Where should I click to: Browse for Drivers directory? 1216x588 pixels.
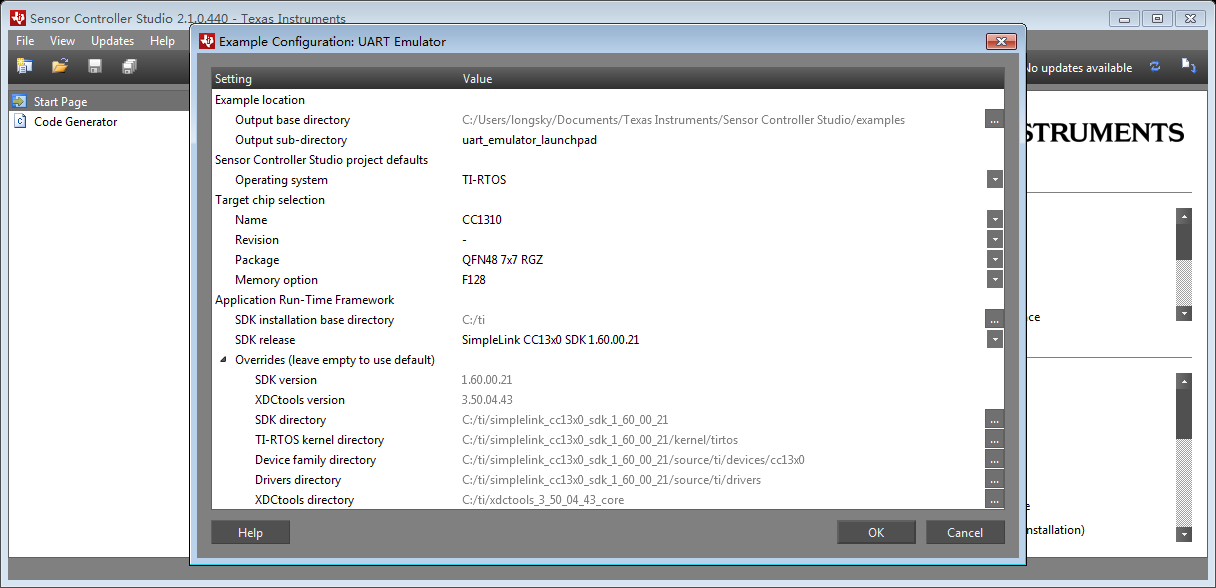pyautogui.click(x=994, y=479)
